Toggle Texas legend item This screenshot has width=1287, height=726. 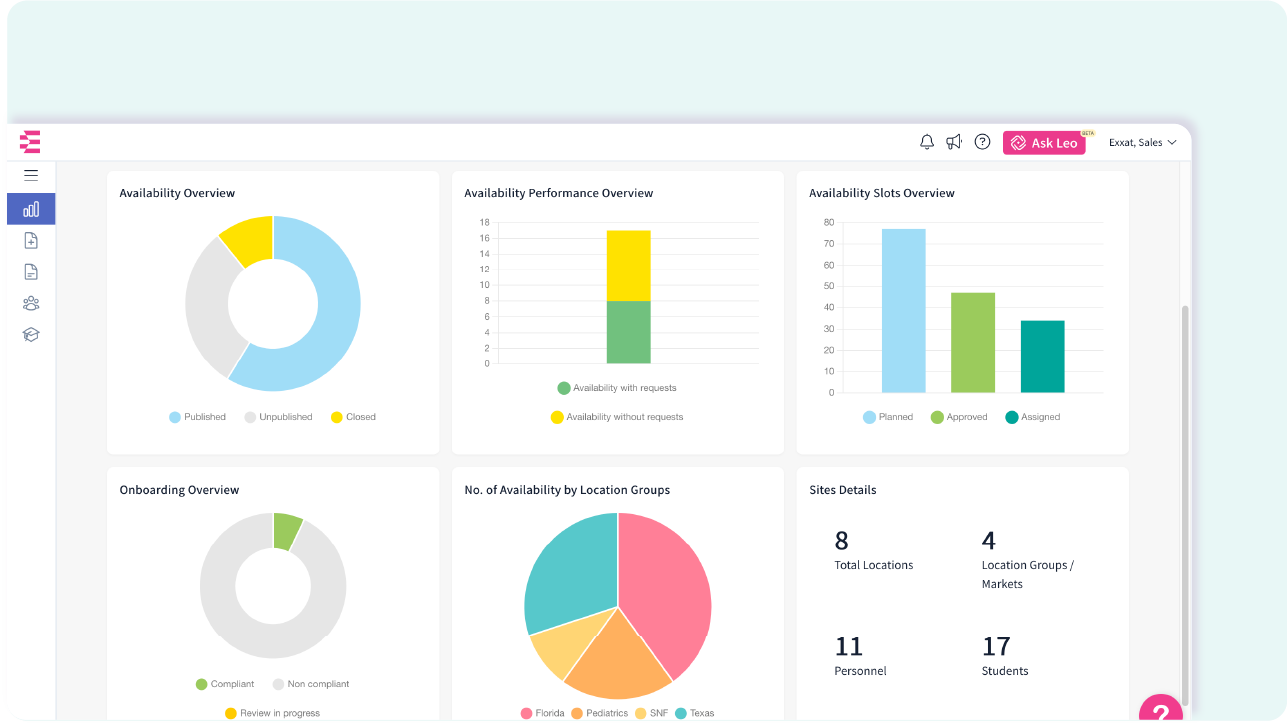[x=694, y=713]
